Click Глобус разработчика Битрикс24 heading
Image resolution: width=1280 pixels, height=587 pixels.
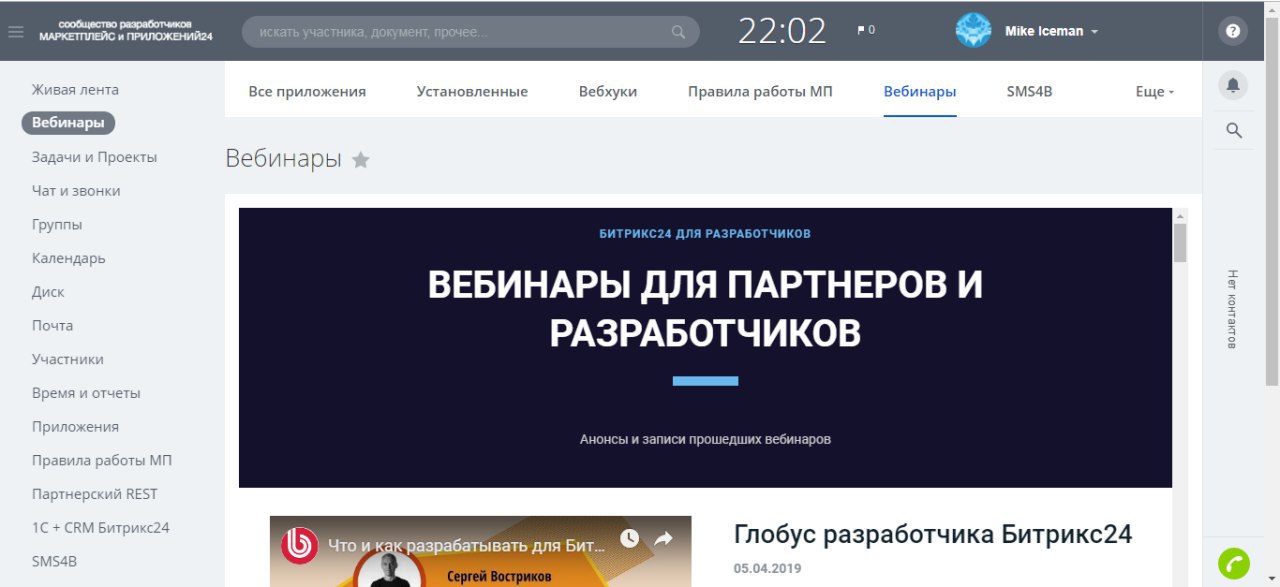tap(933, 534)
